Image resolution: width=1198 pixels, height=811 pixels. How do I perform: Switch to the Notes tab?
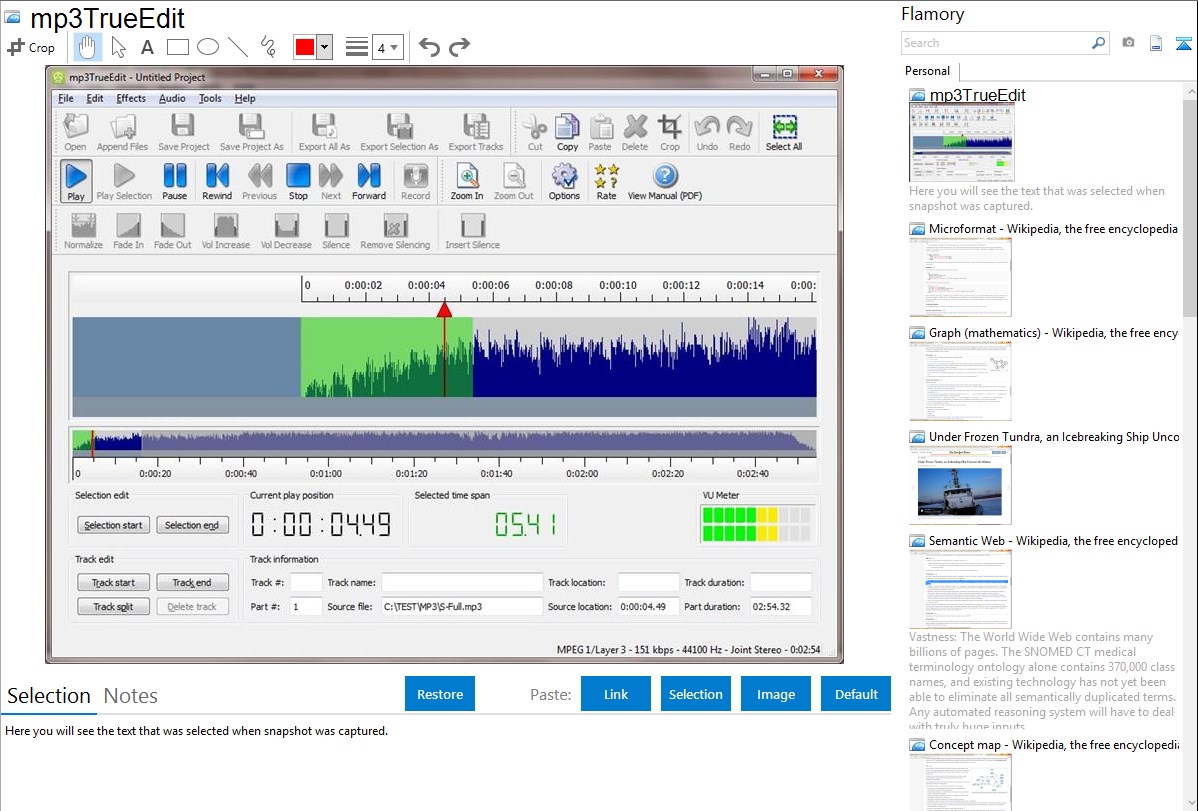[131, 696]
